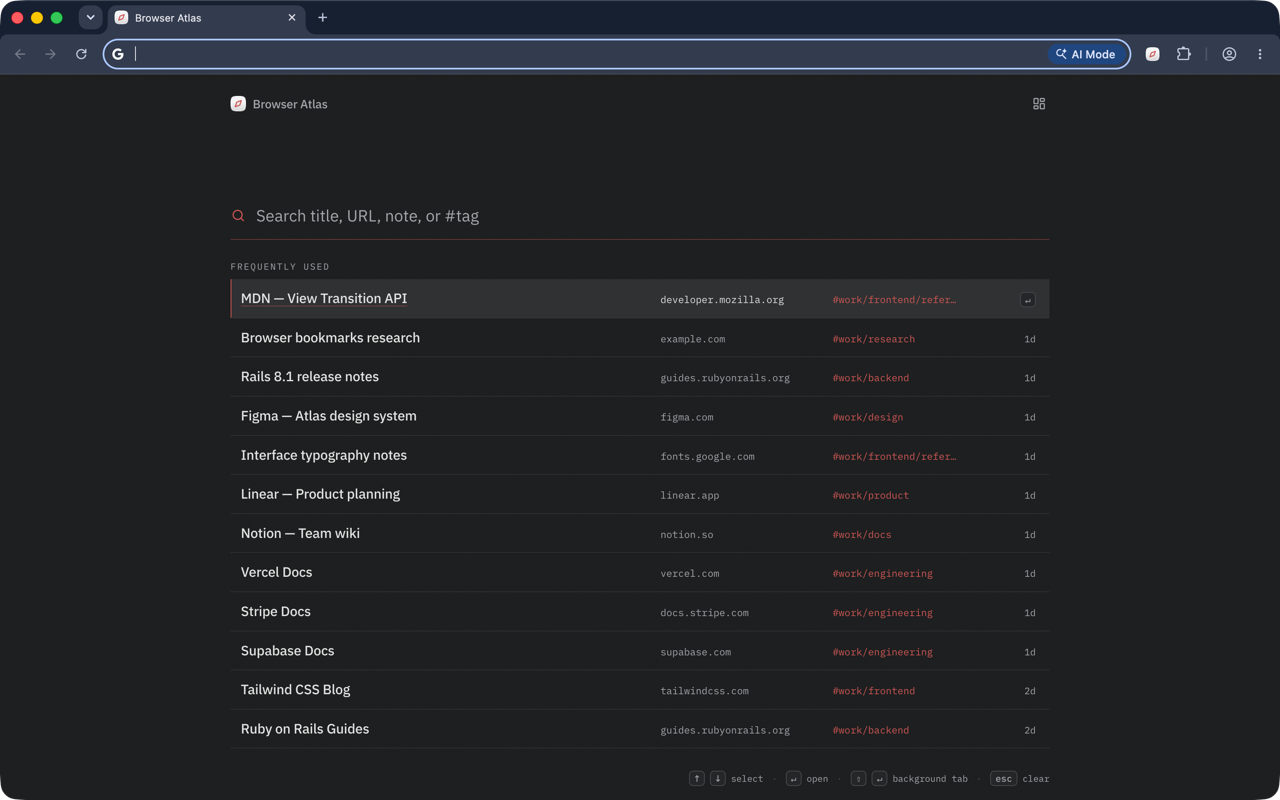Viewport: 1280px width, 800px height.
Task: Go back with the back arrow
Action: click(20, 54)
